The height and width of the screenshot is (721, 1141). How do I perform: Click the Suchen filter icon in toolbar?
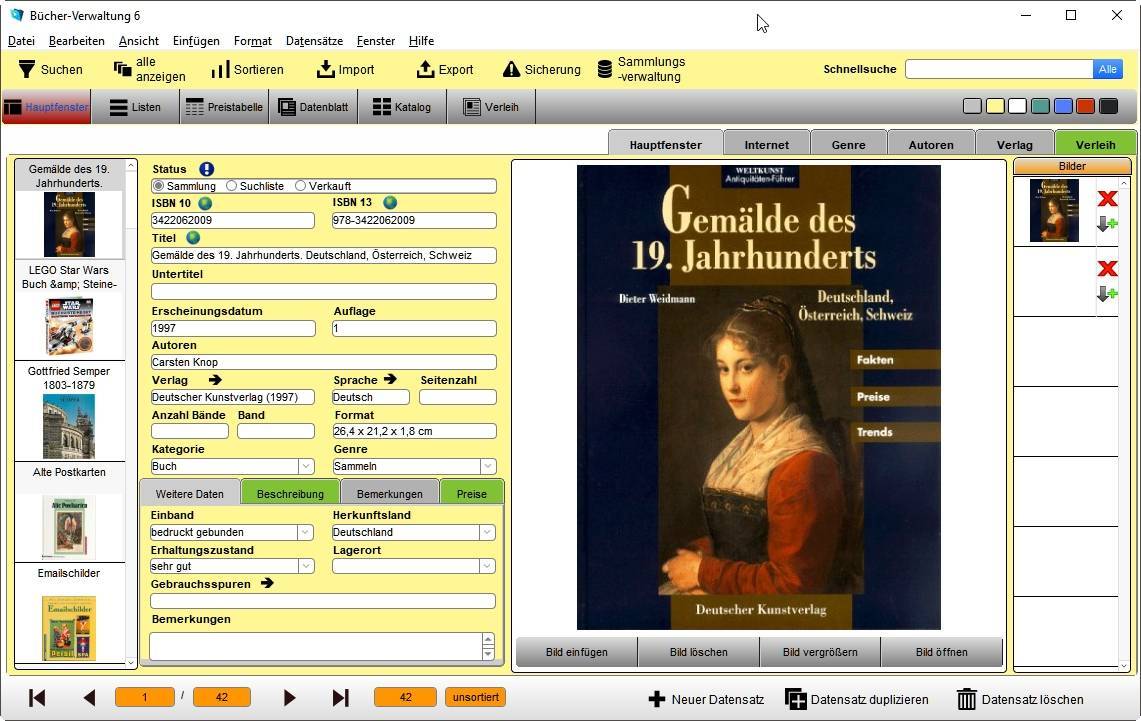(26, 69)
